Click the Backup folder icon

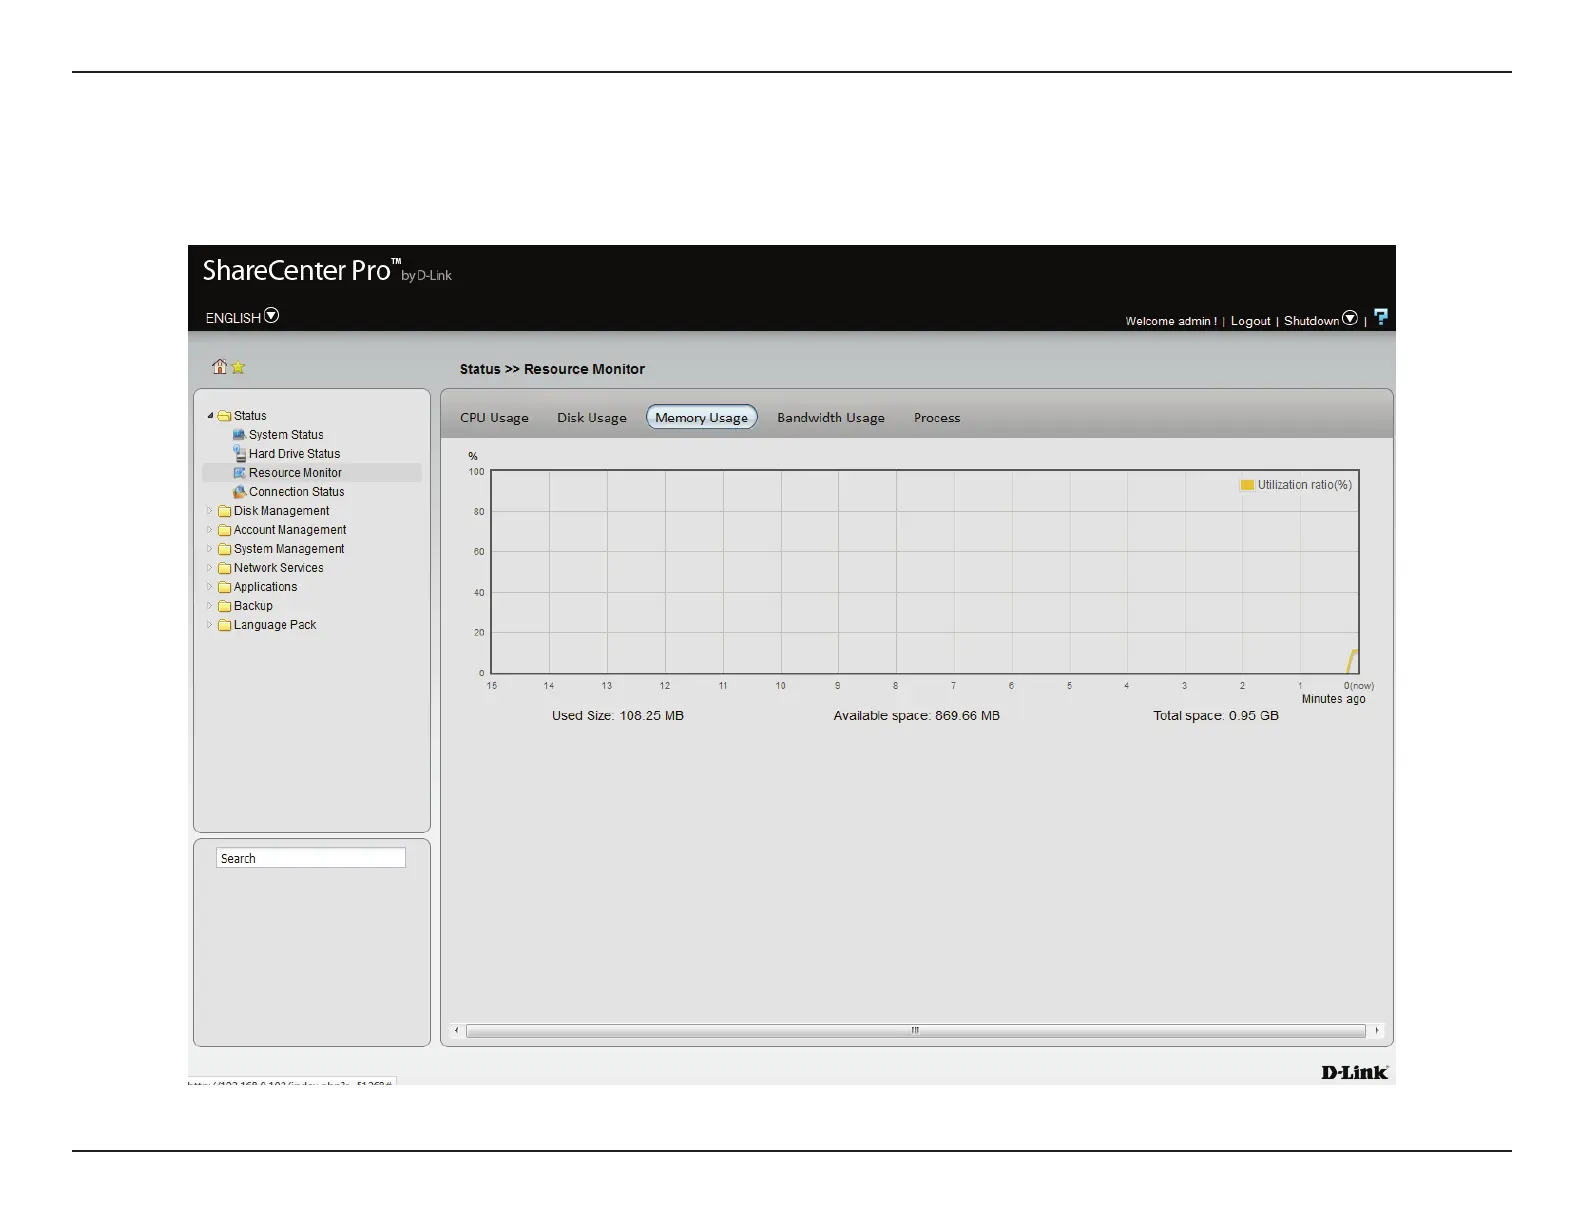coord(225,607)
